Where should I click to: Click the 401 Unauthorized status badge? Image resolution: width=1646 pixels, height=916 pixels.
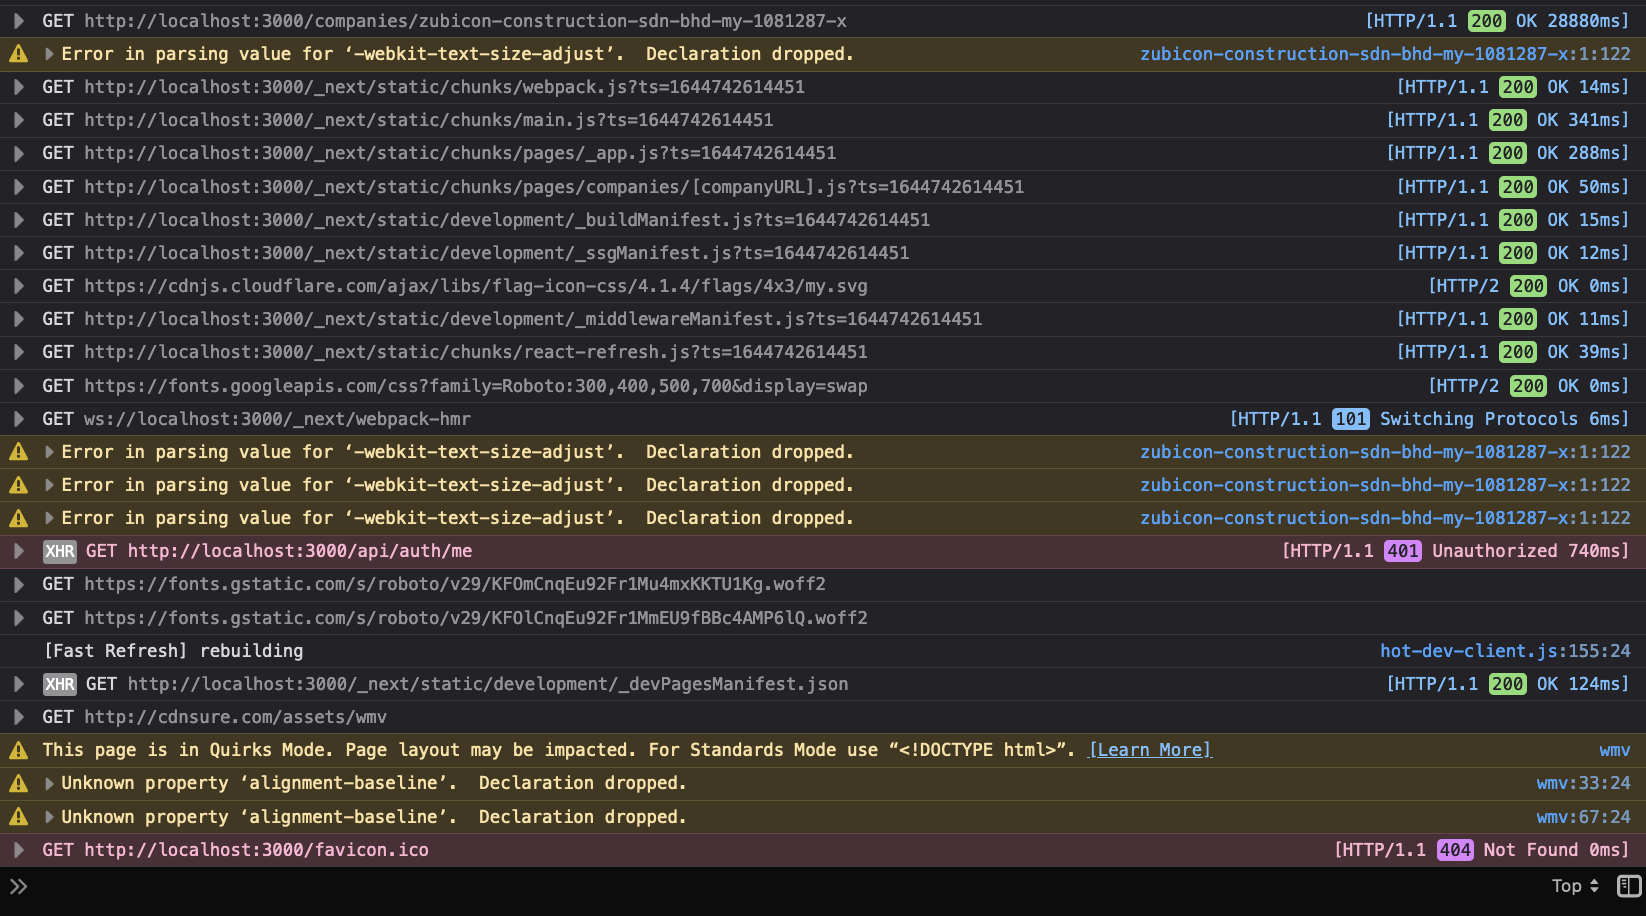[x=1401, y=550]
